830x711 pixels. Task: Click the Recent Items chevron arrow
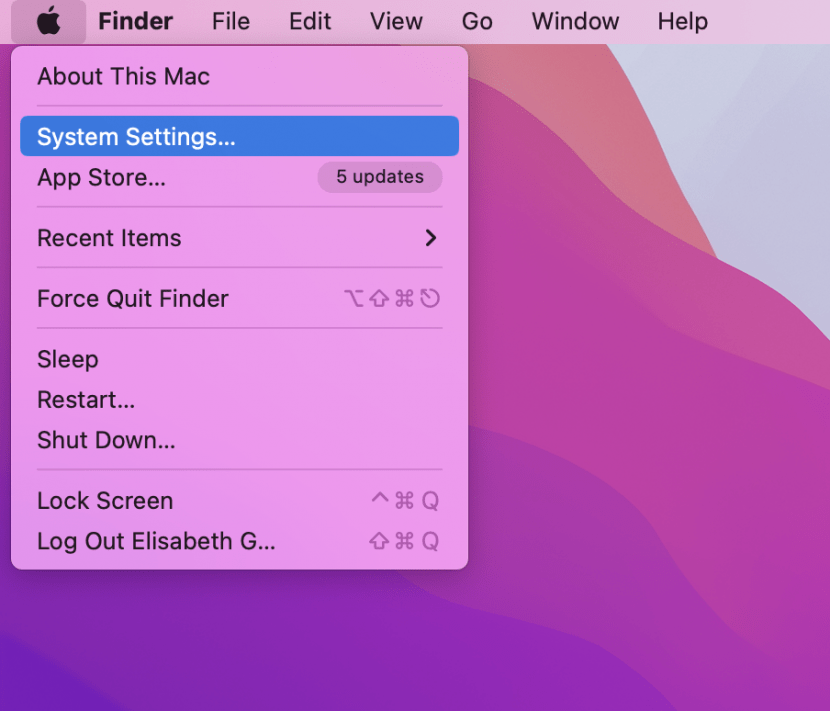click(431, 238)
